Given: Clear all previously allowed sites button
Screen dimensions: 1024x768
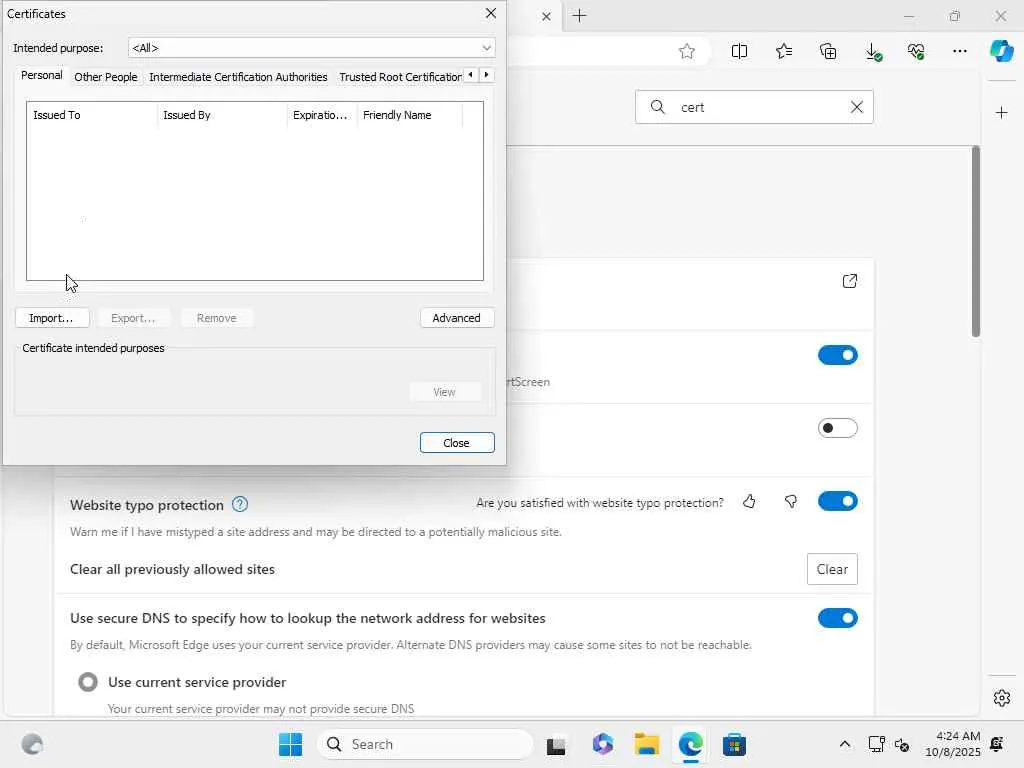Looking at the screenshot, I should [x=832, y=569].
